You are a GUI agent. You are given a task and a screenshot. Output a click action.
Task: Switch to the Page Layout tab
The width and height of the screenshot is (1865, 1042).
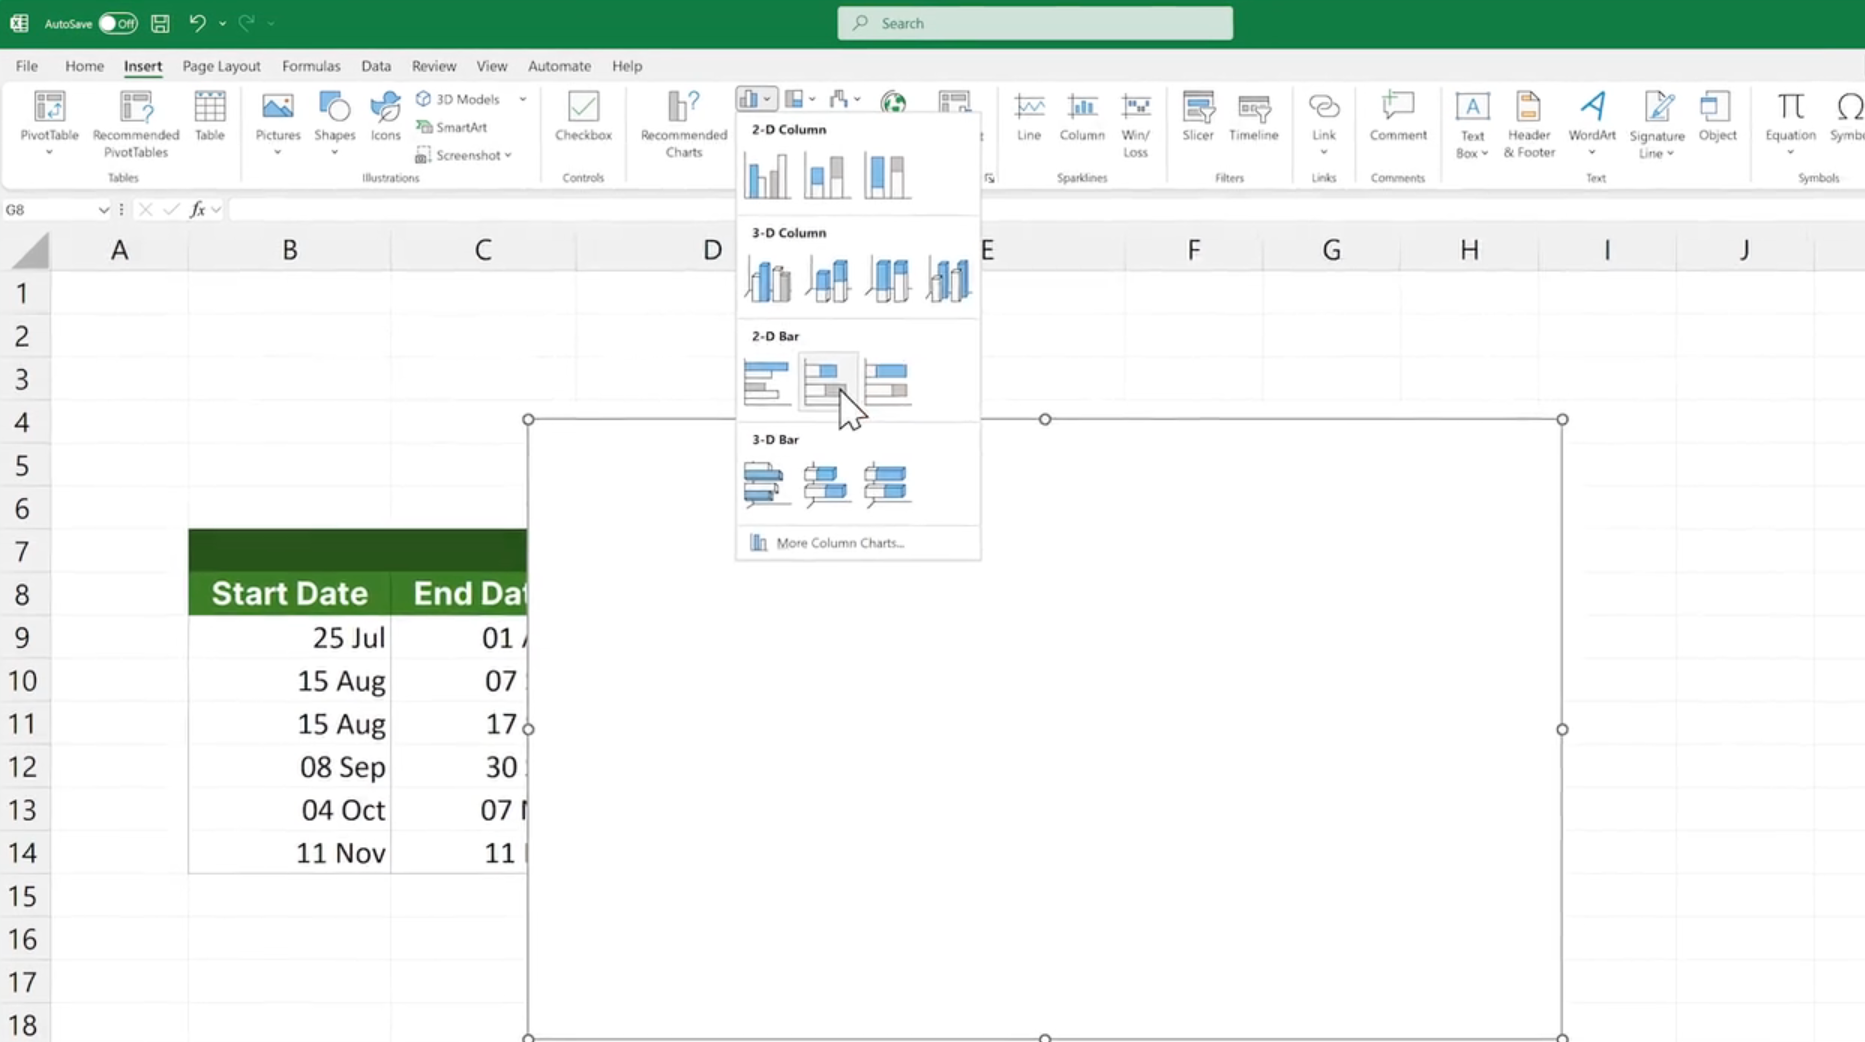221,66
